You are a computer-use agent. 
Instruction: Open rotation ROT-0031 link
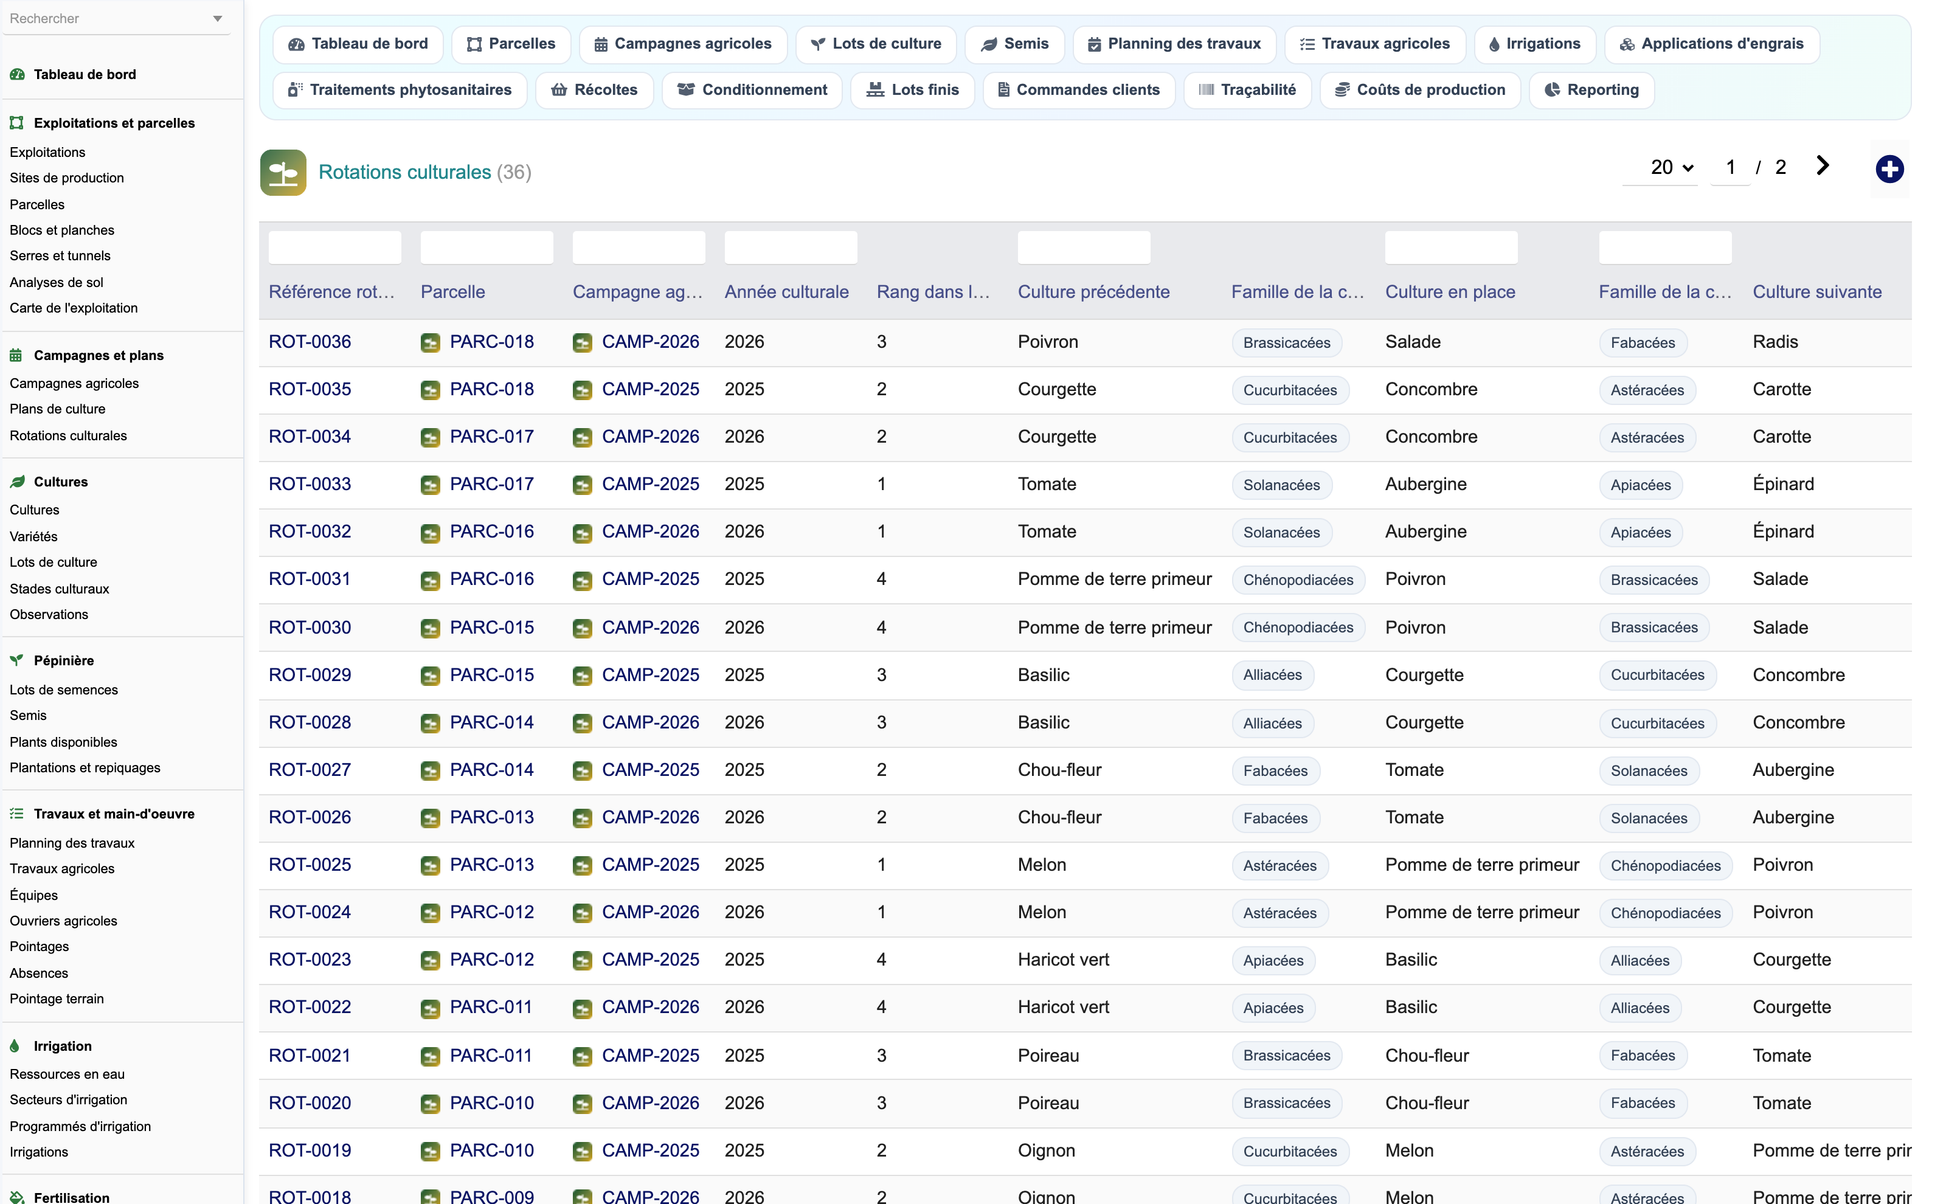point(310,579)
